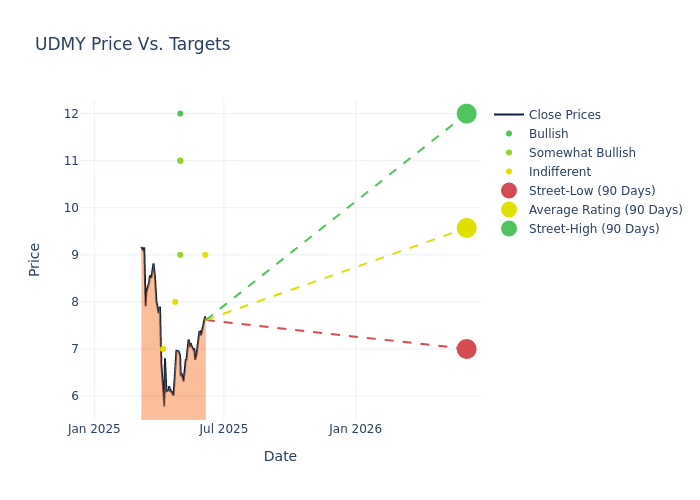Select the large red Street-Low target marker

[x=466, y=349]
